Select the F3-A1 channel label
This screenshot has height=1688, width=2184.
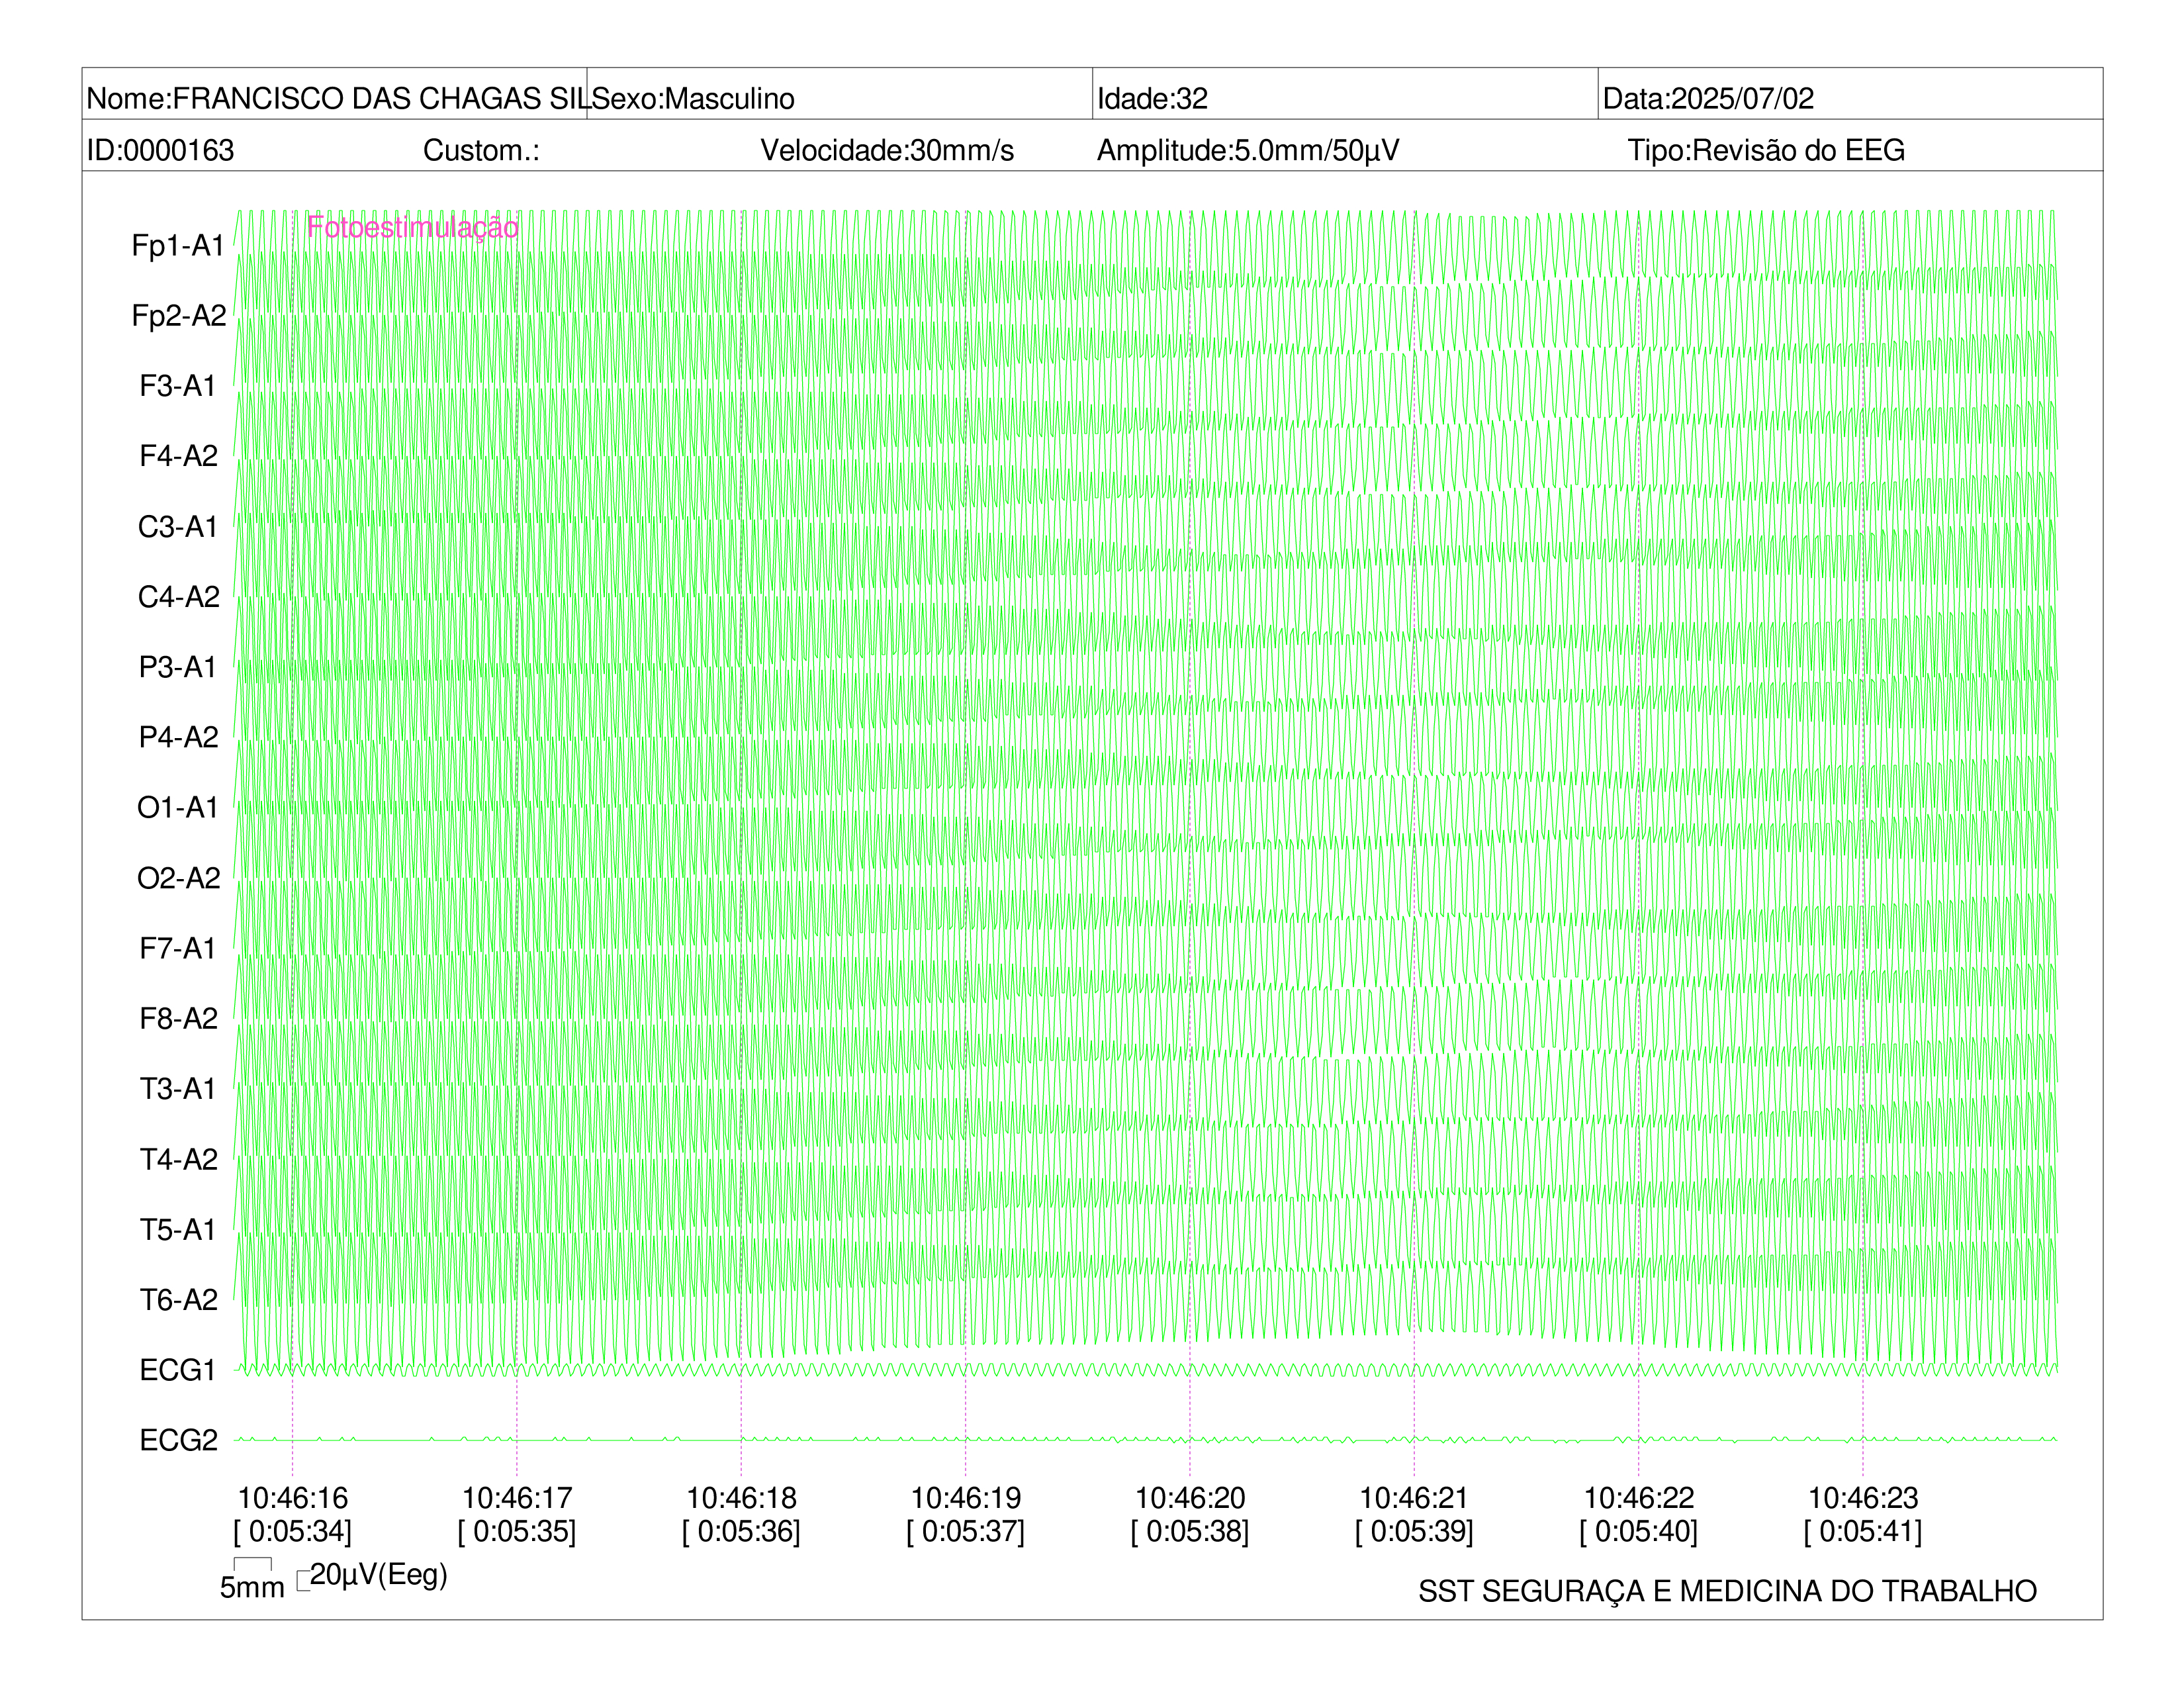tap(178, 385)
